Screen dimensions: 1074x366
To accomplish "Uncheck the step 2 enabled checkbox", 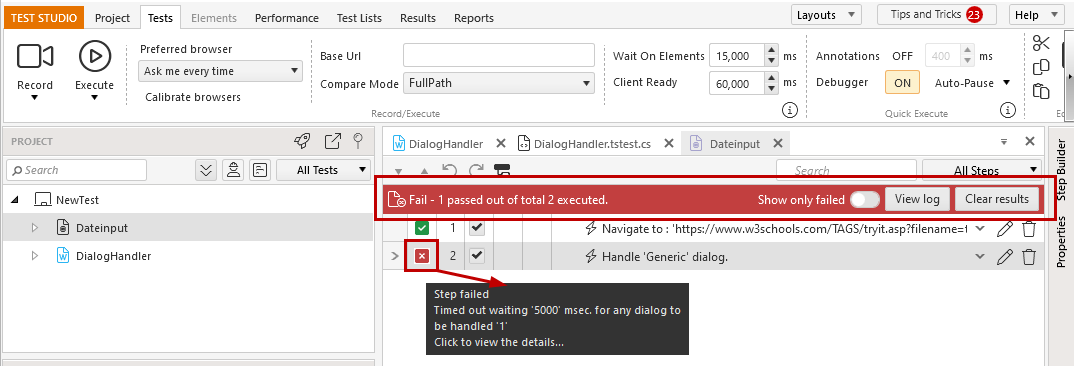I will tap(476, 256).
